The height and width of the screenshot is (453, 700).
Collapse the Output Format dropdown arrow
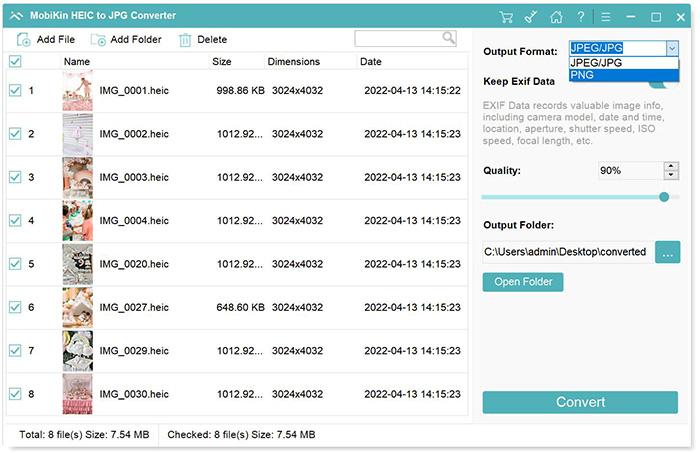coord(671,49)
